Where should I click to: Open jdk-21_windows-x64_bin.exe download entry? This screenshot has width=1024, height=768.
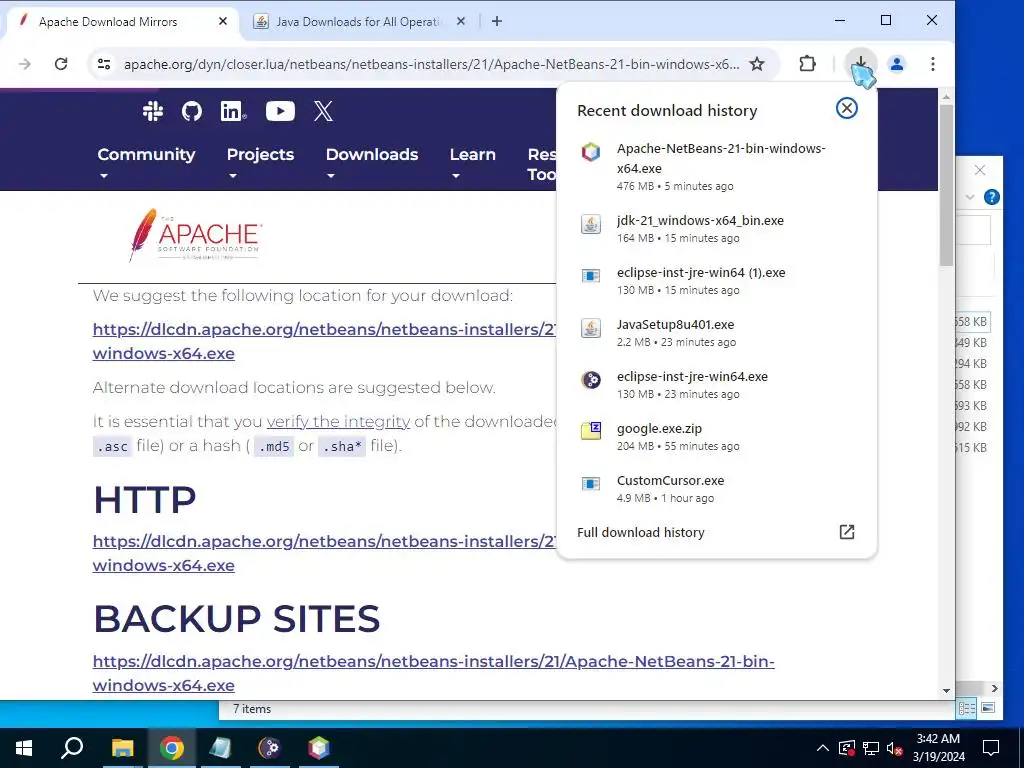[716, 229]
